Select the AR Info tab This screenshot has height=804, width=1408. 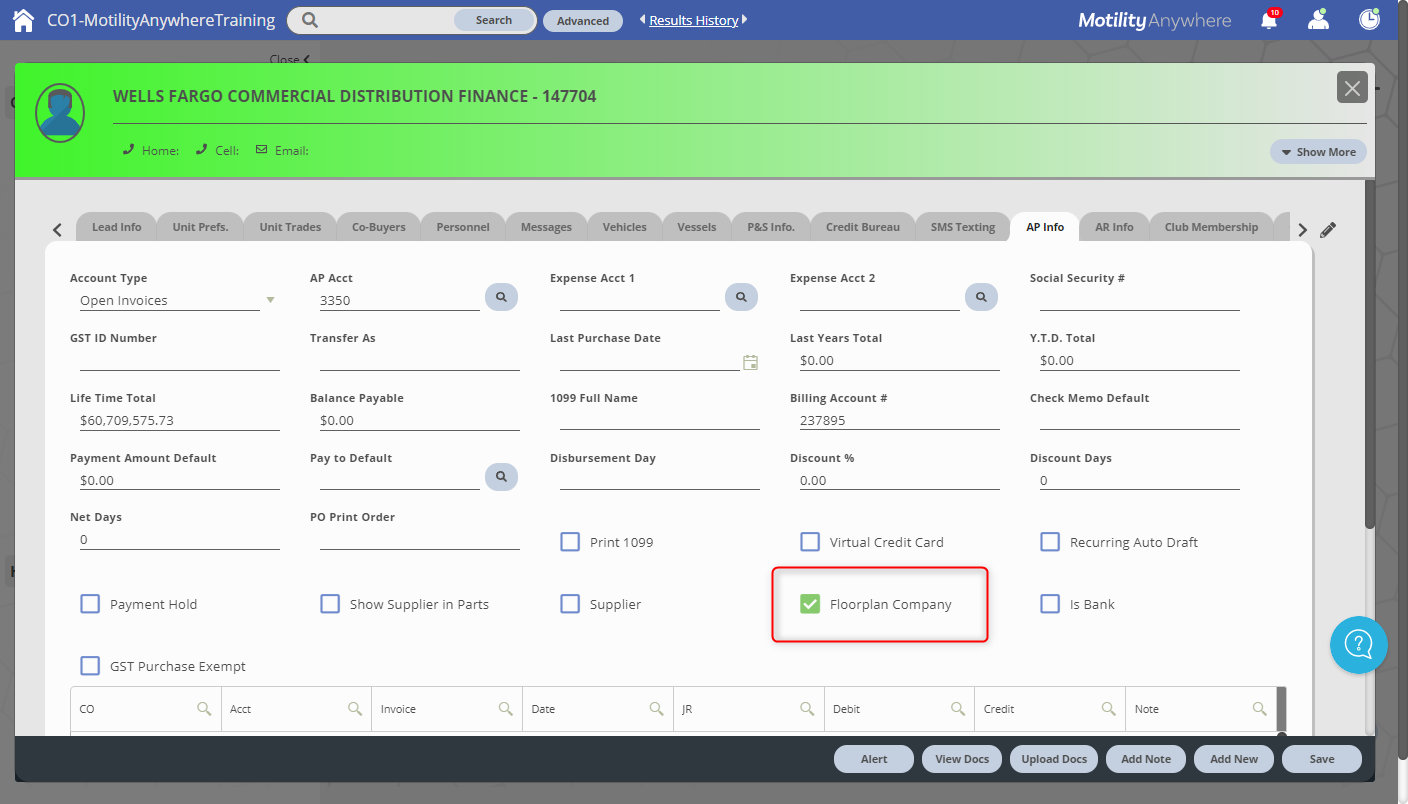click(1114, 227)
